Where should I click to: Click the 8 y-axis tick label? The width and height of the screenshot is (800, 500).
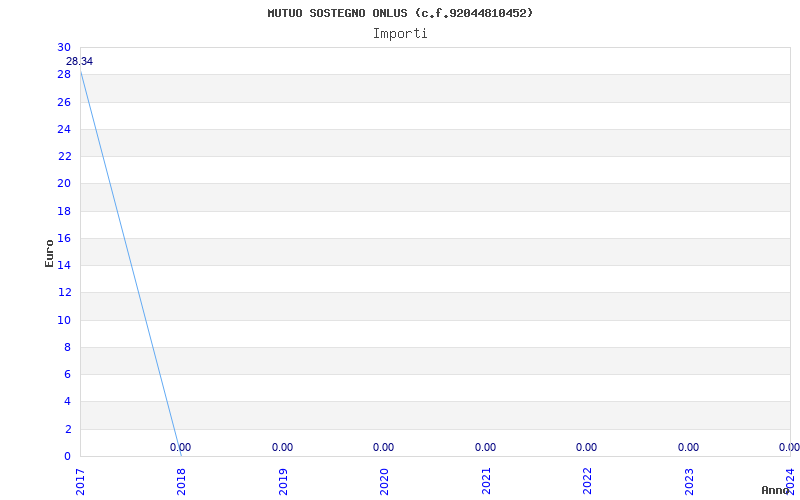67,347
